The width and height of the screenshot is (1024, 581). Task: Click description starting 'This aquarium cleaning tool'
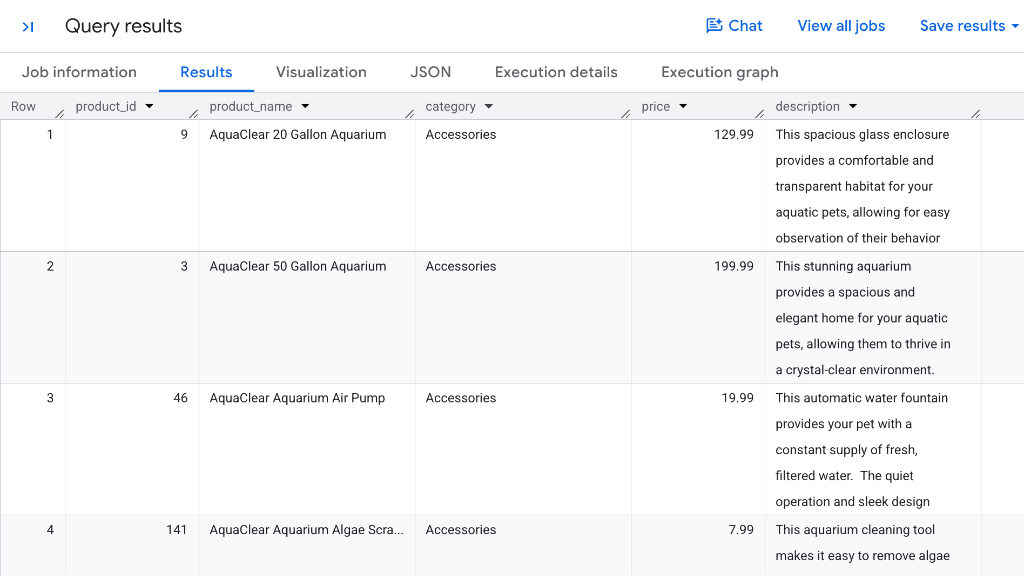[x=862, y=543]
